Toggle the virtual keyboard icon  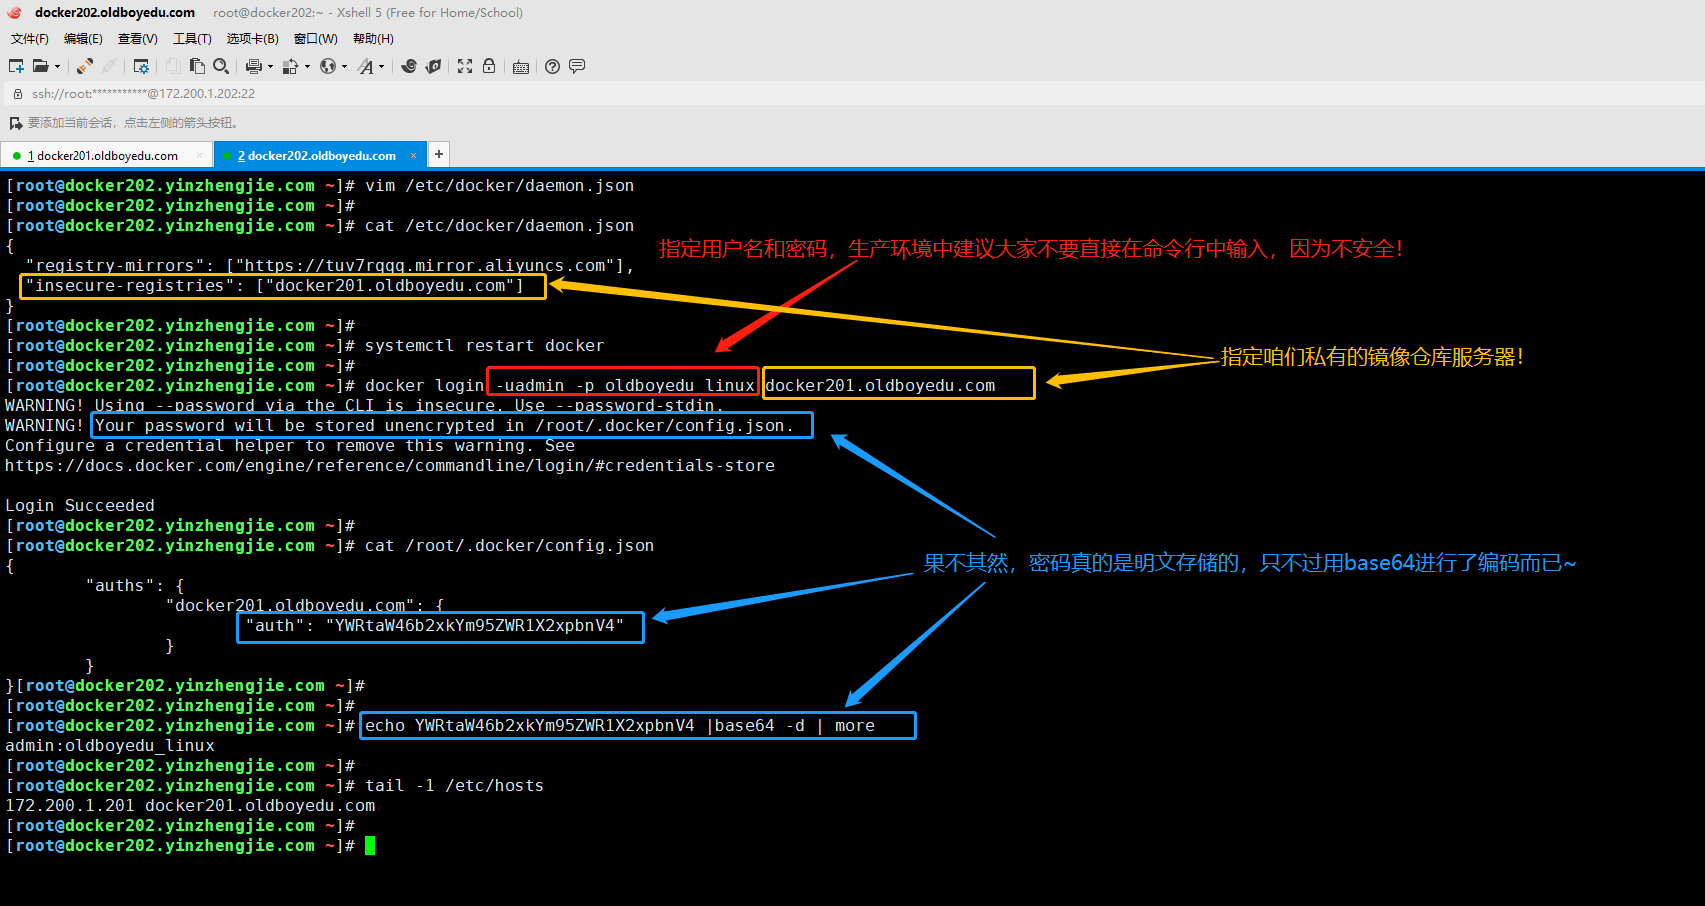[521, 67]
